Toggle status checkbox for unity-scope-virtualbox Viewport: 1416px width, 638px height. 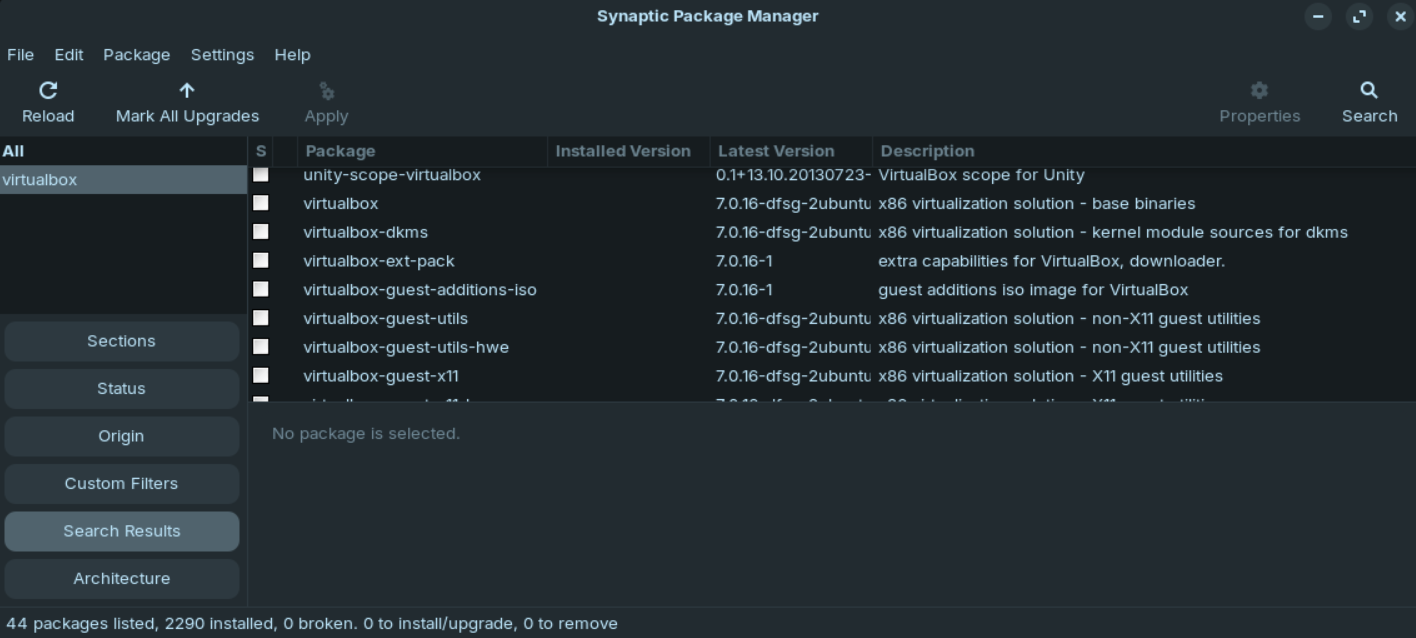[261, 174]
